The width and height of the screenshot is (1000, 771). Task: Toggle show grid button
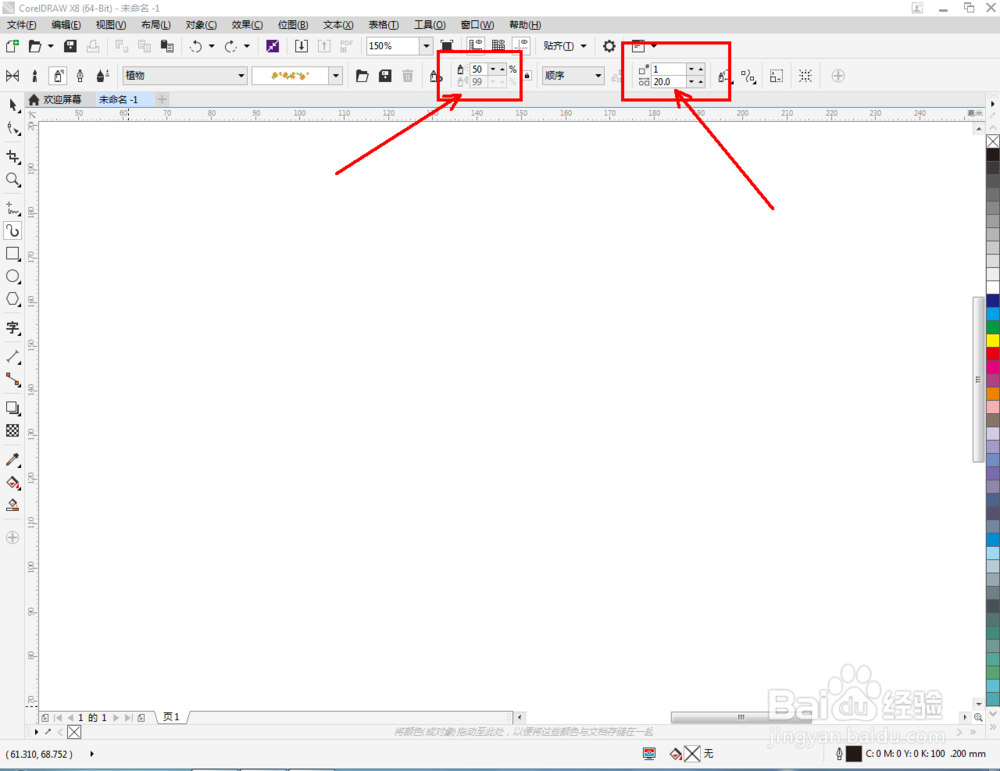coord(498,46)
